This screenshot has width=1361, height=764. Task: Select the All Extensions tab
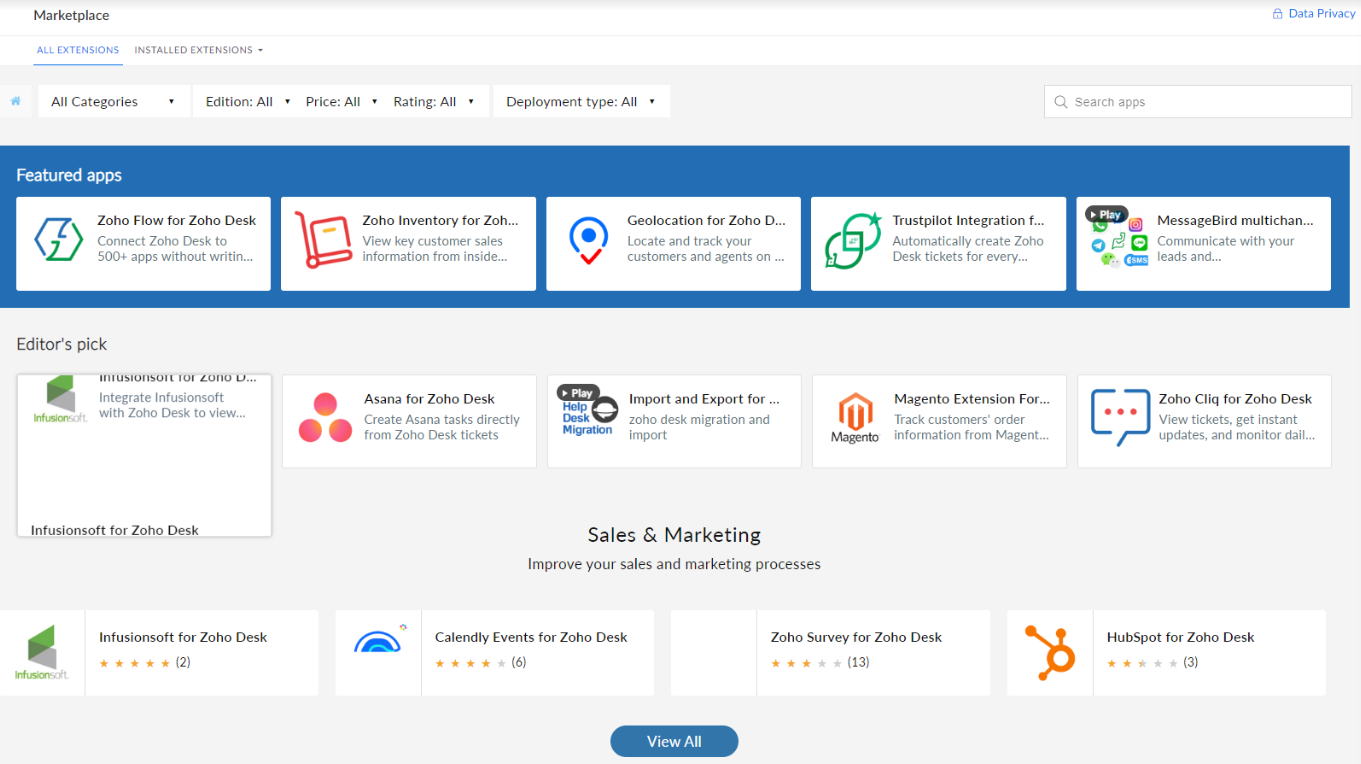tap(78, 50)
